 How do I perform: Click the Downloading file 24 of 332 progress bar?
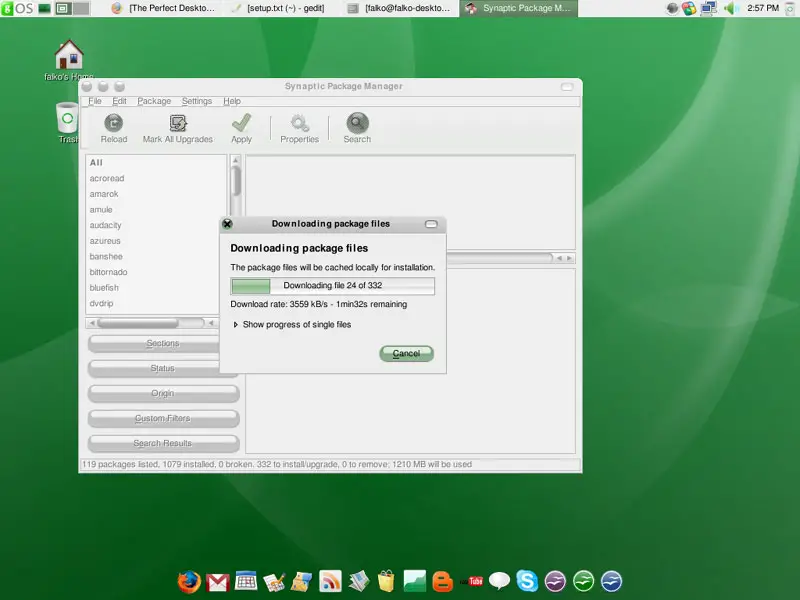pyautogui.click(x=333, y=286)
